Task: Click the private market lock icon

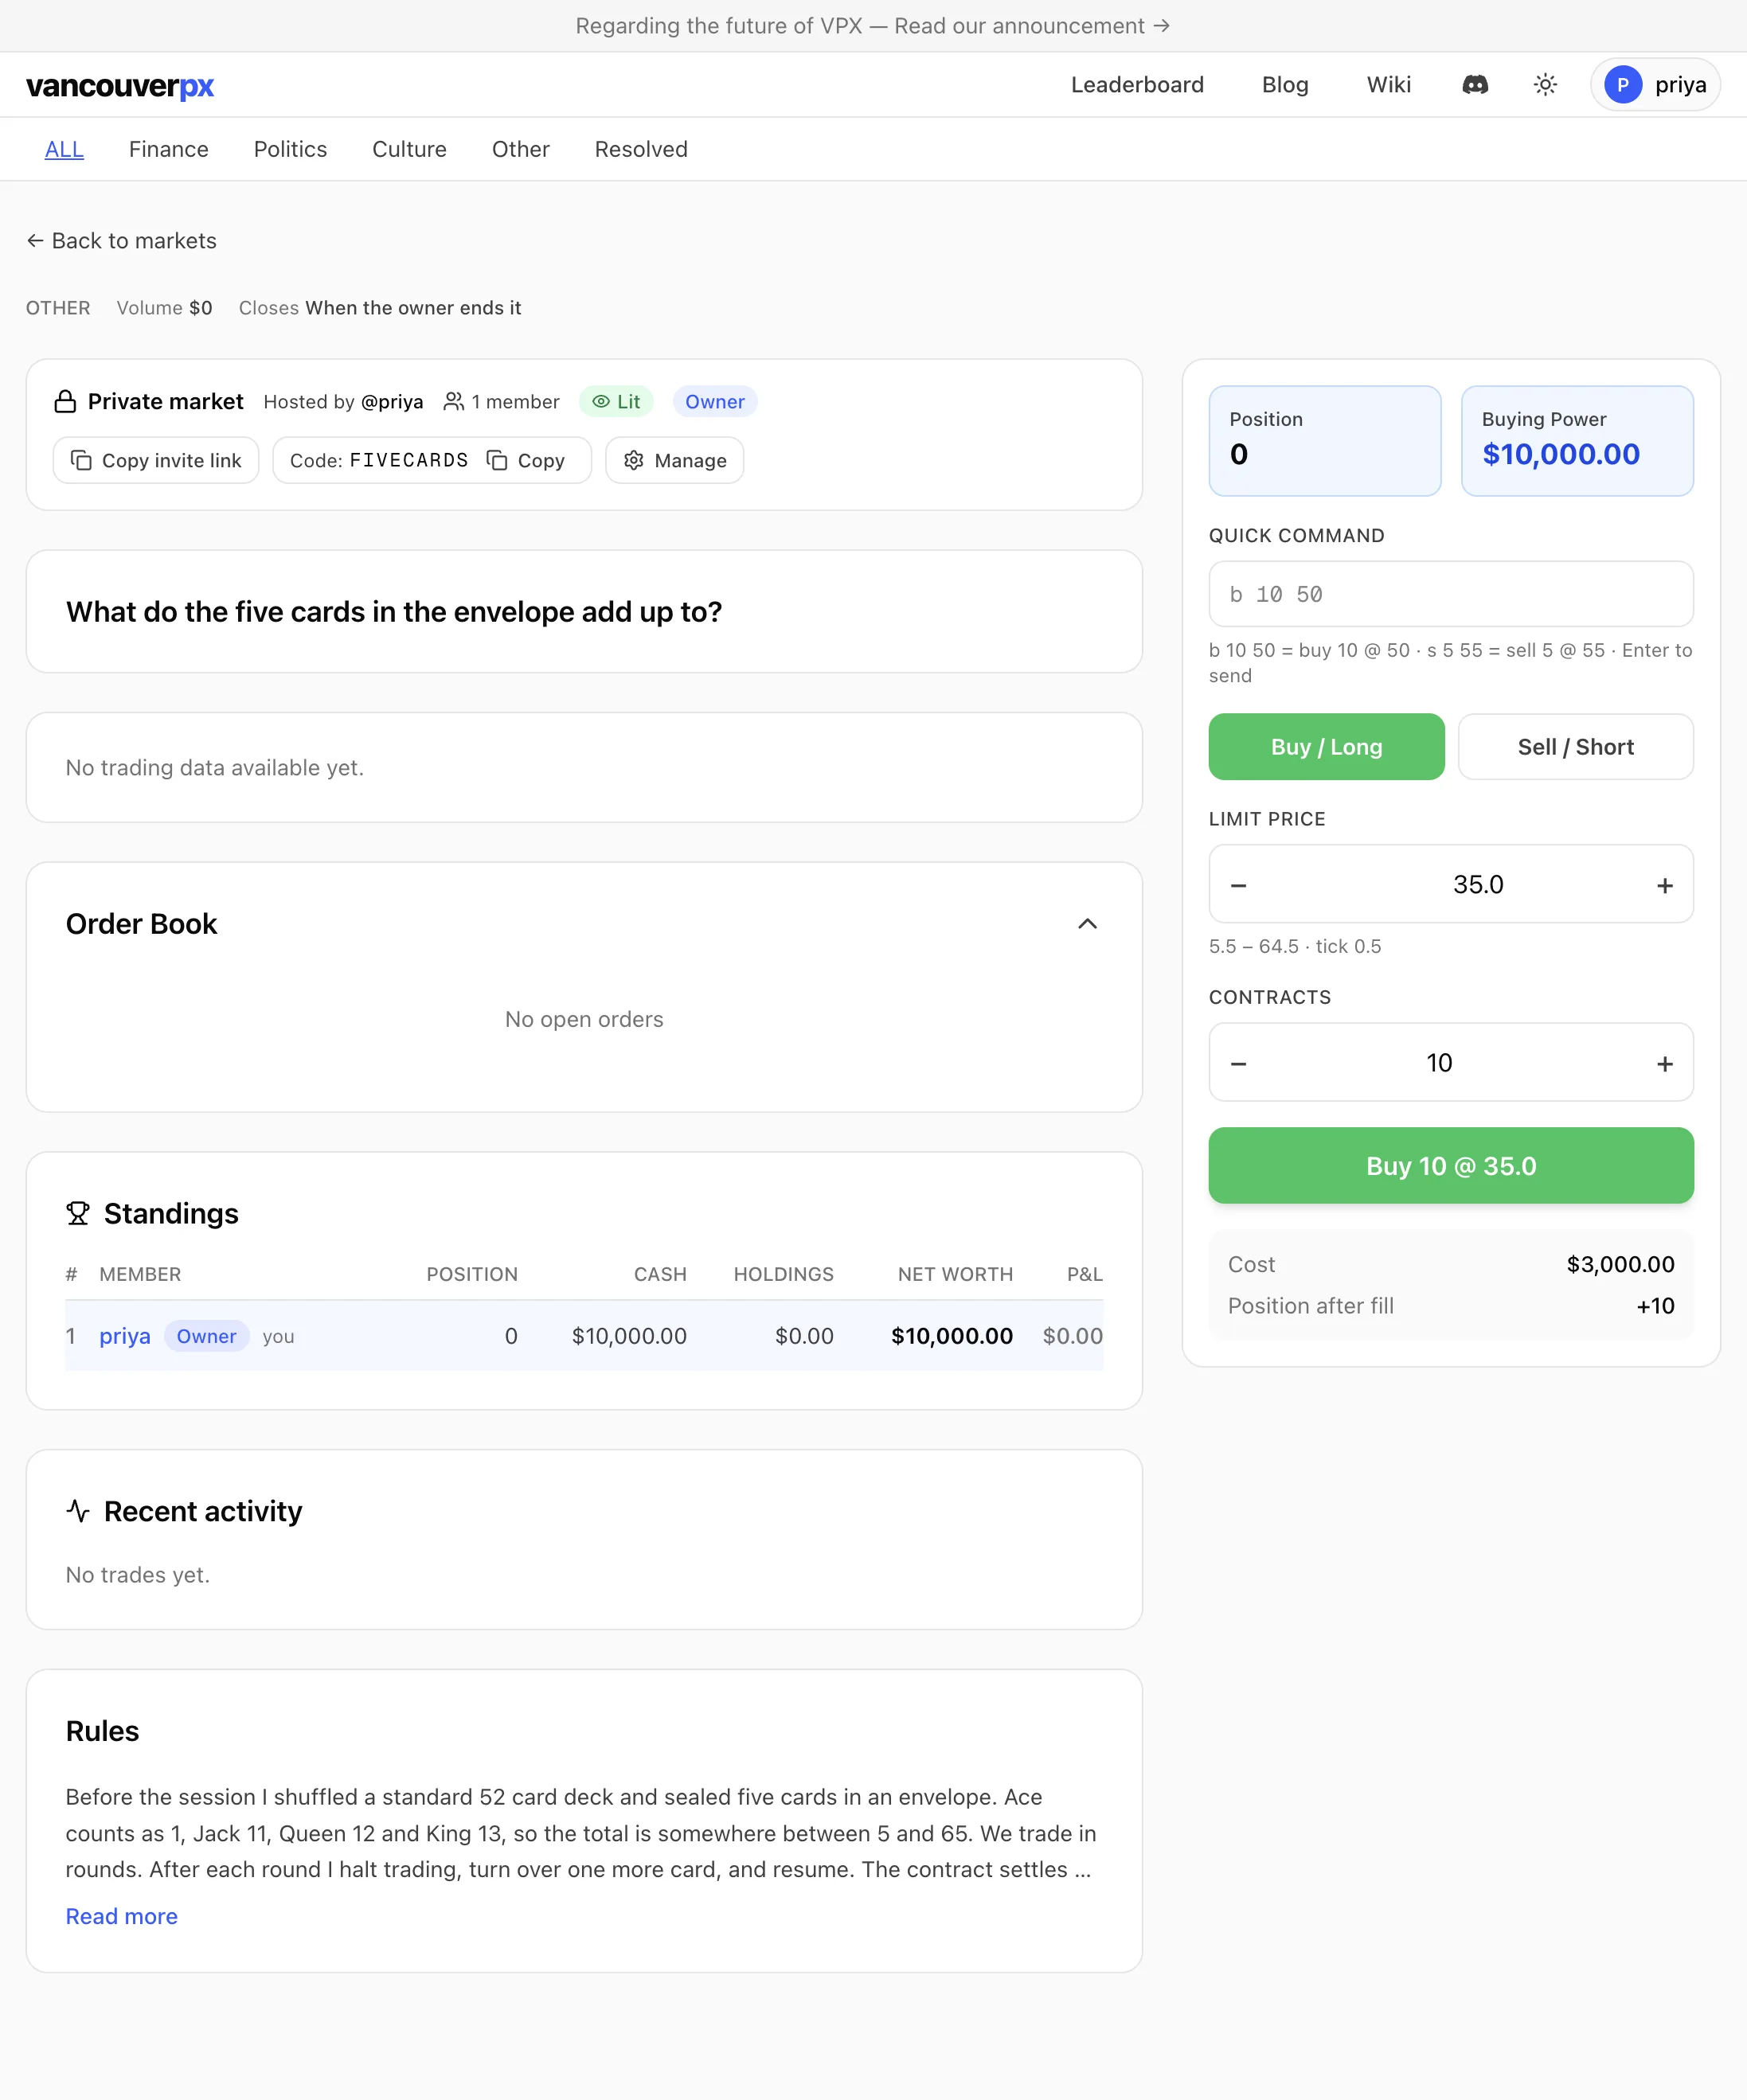Action: click(65, 402)
